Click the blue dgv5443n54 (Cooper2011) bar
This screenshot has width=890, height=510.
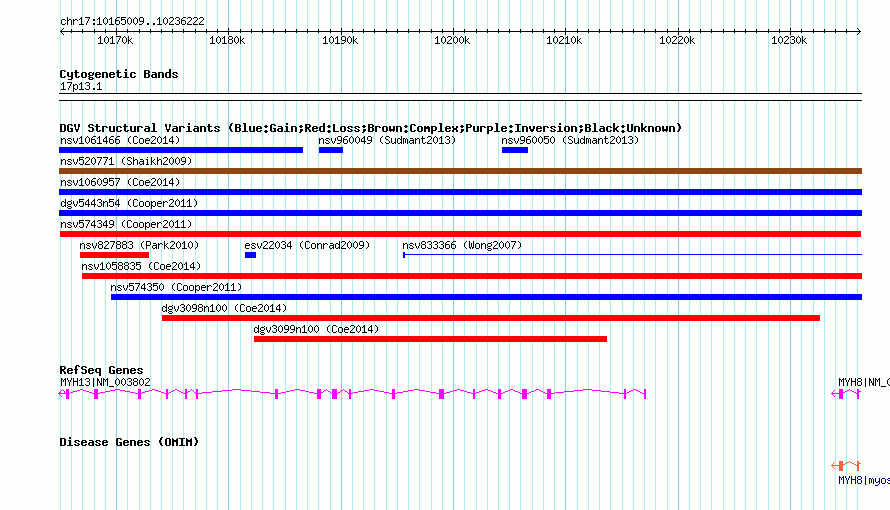(460, 213)
